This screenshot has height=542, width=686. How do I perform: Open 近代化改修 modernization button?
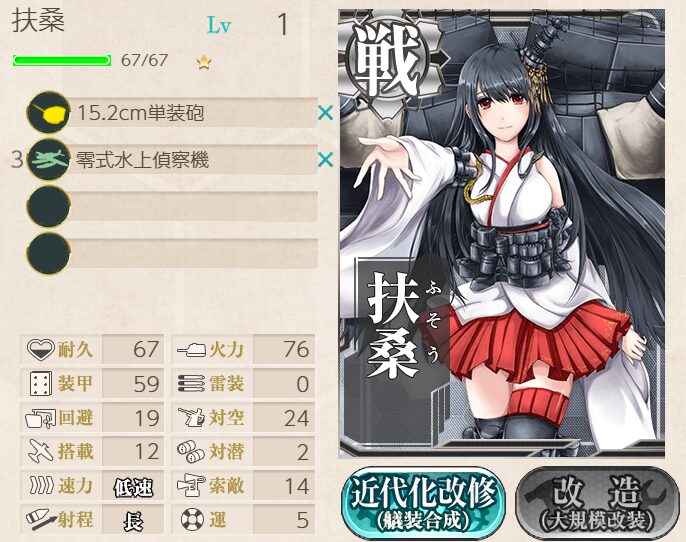coord(424,504)
